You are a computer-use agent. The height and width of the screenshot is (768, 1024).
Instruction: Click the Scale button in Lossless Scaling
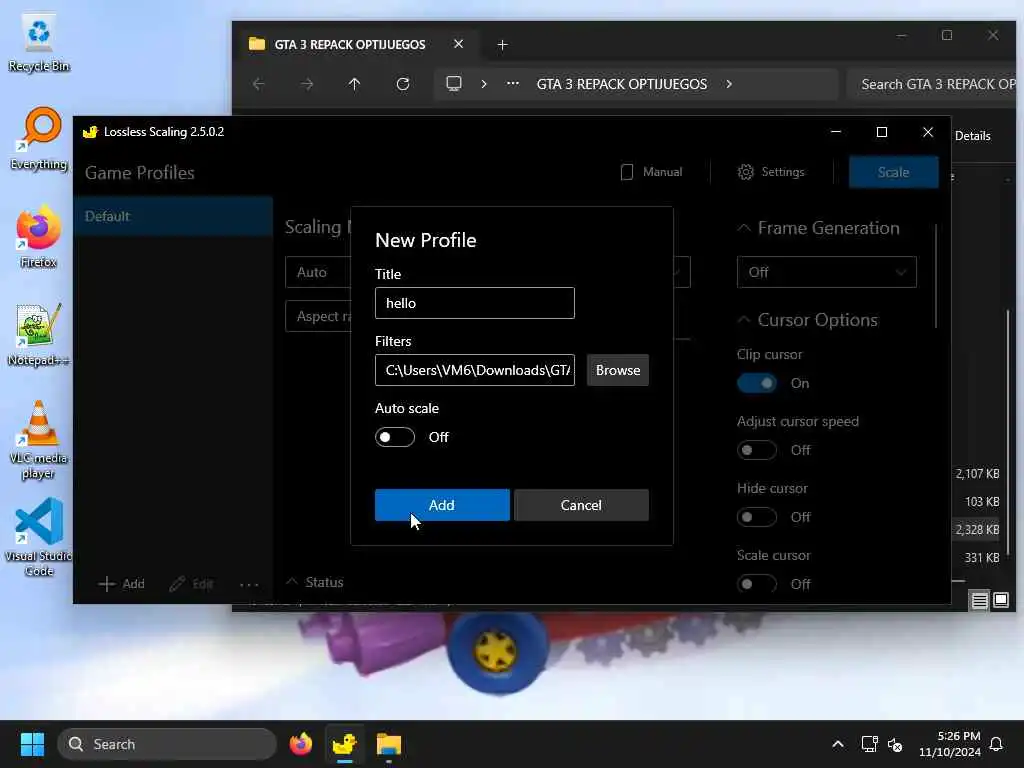[893, 172]
